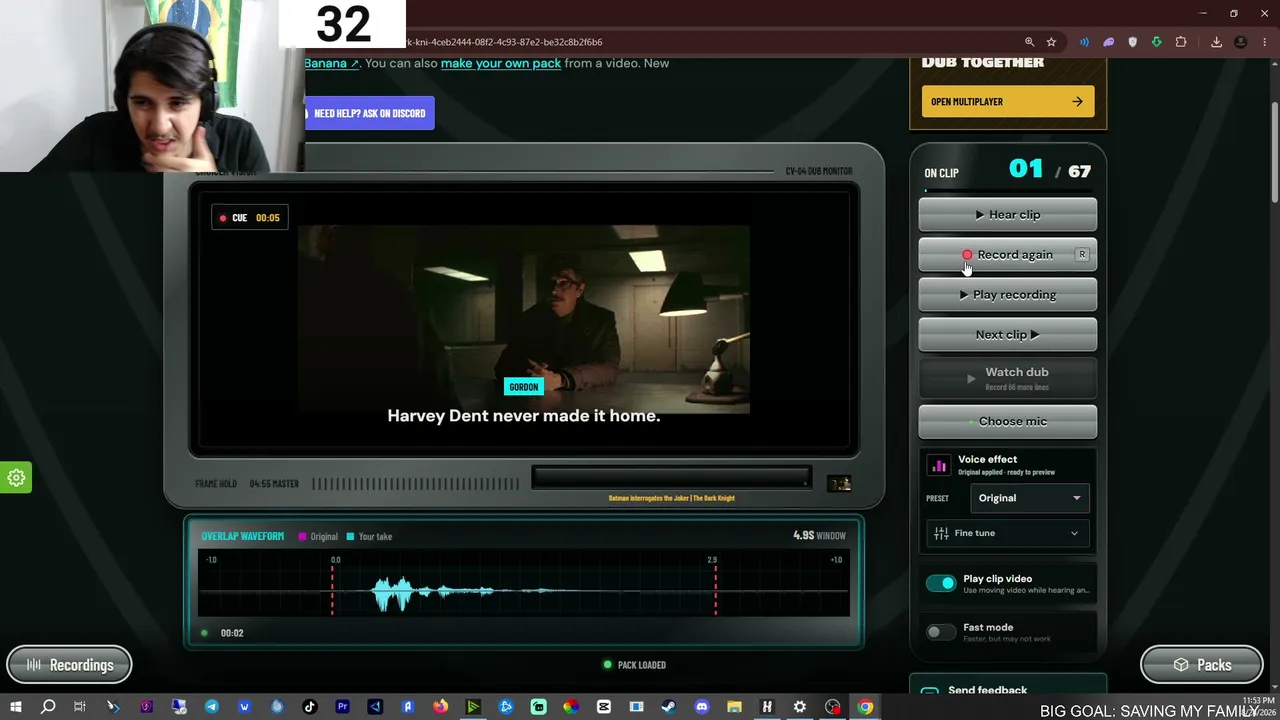Click the PACK LOADED status text
The width and height of the screenshot is (1280, 720).
642,665
